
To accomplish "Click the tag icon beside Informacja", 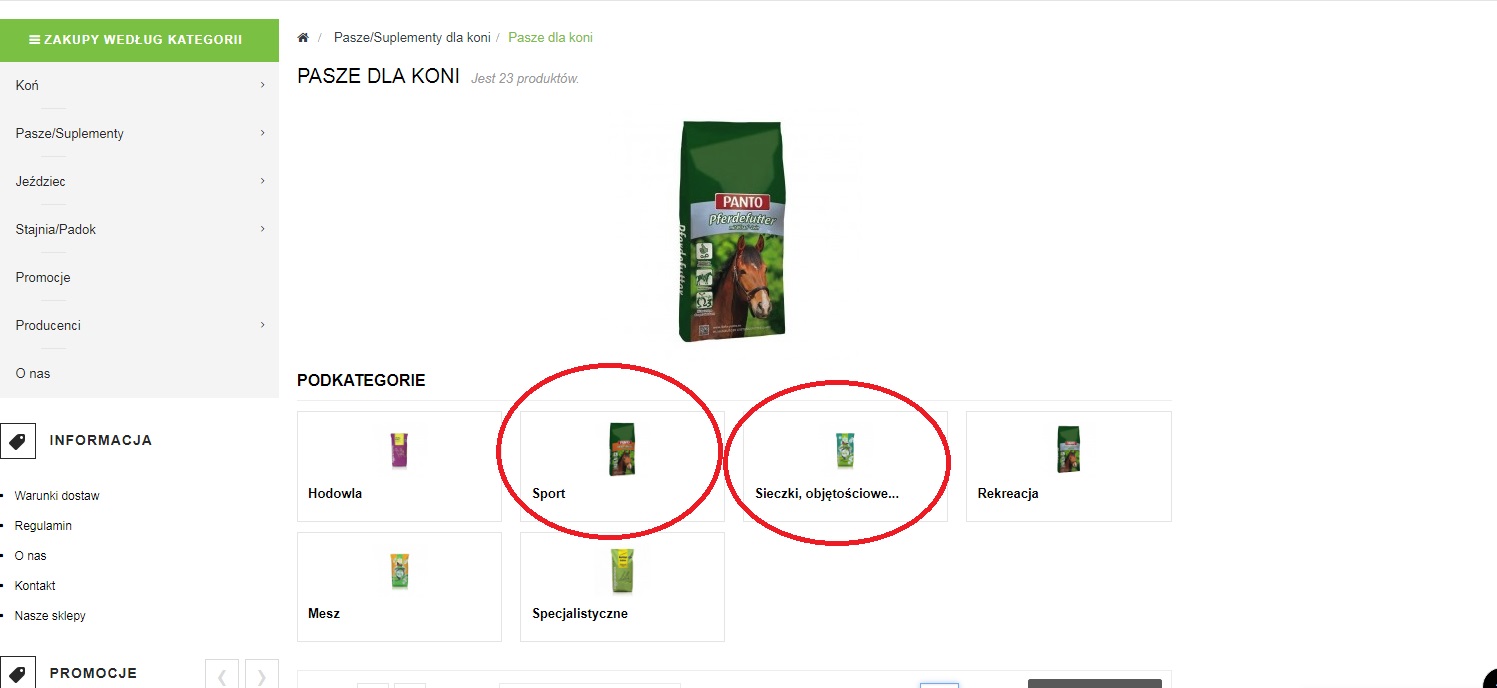I will pyautogui.click(x=18, y=440).
